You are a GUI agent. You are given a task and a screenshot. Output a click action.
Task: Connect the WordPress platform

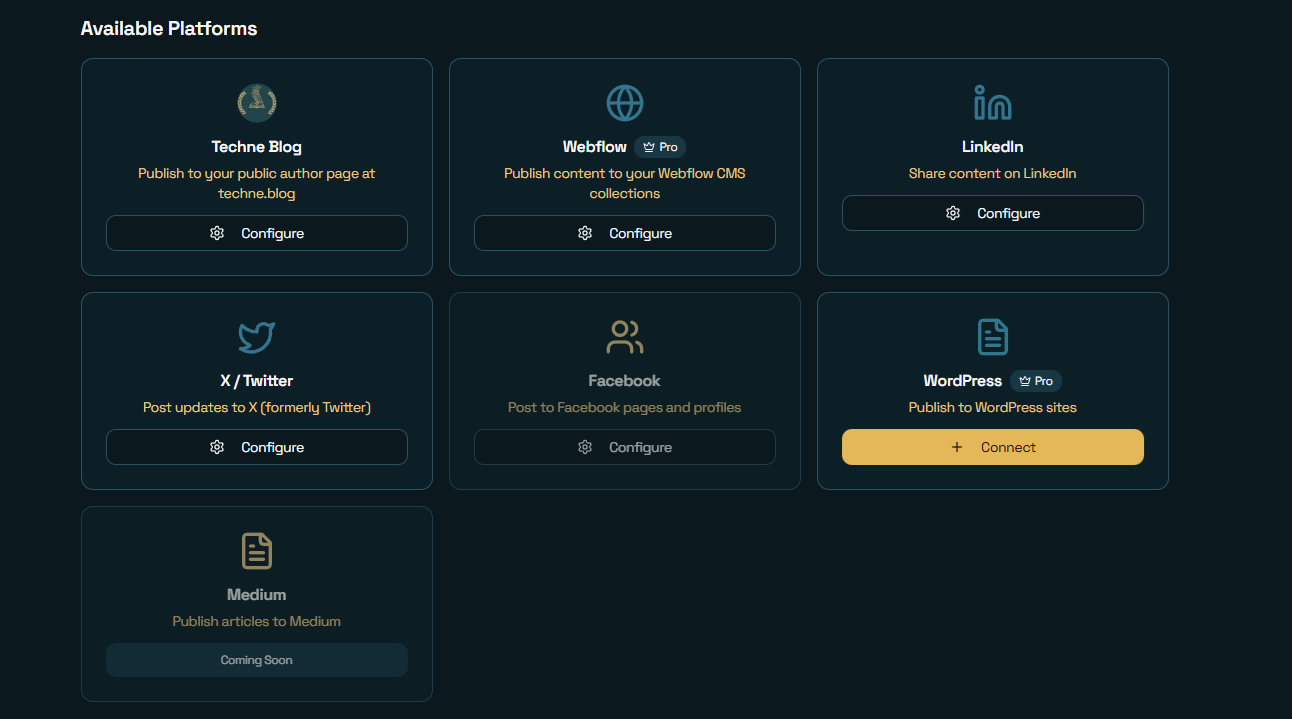tap(993, 447)
